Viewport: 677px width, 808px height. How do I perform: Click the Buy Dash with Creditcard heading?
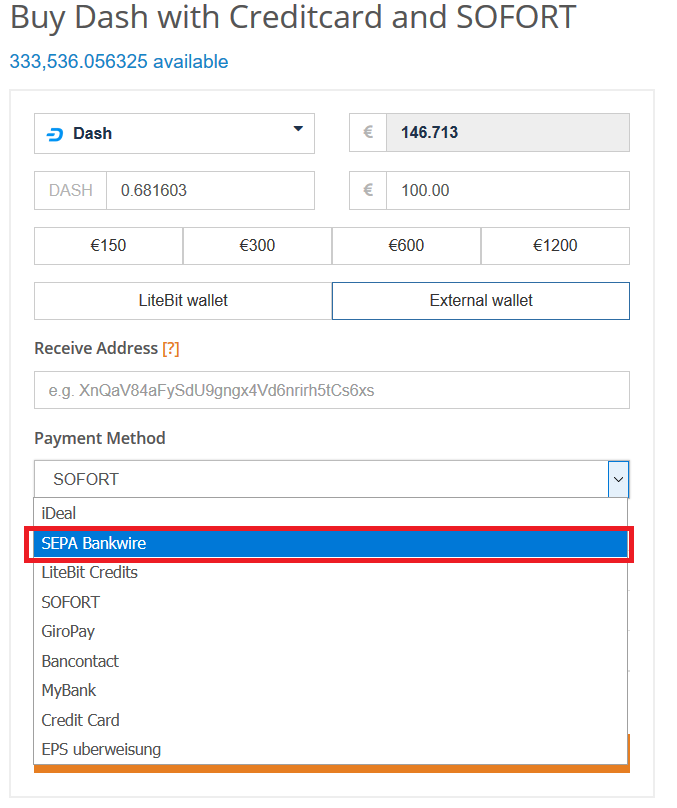coord(293,18)
